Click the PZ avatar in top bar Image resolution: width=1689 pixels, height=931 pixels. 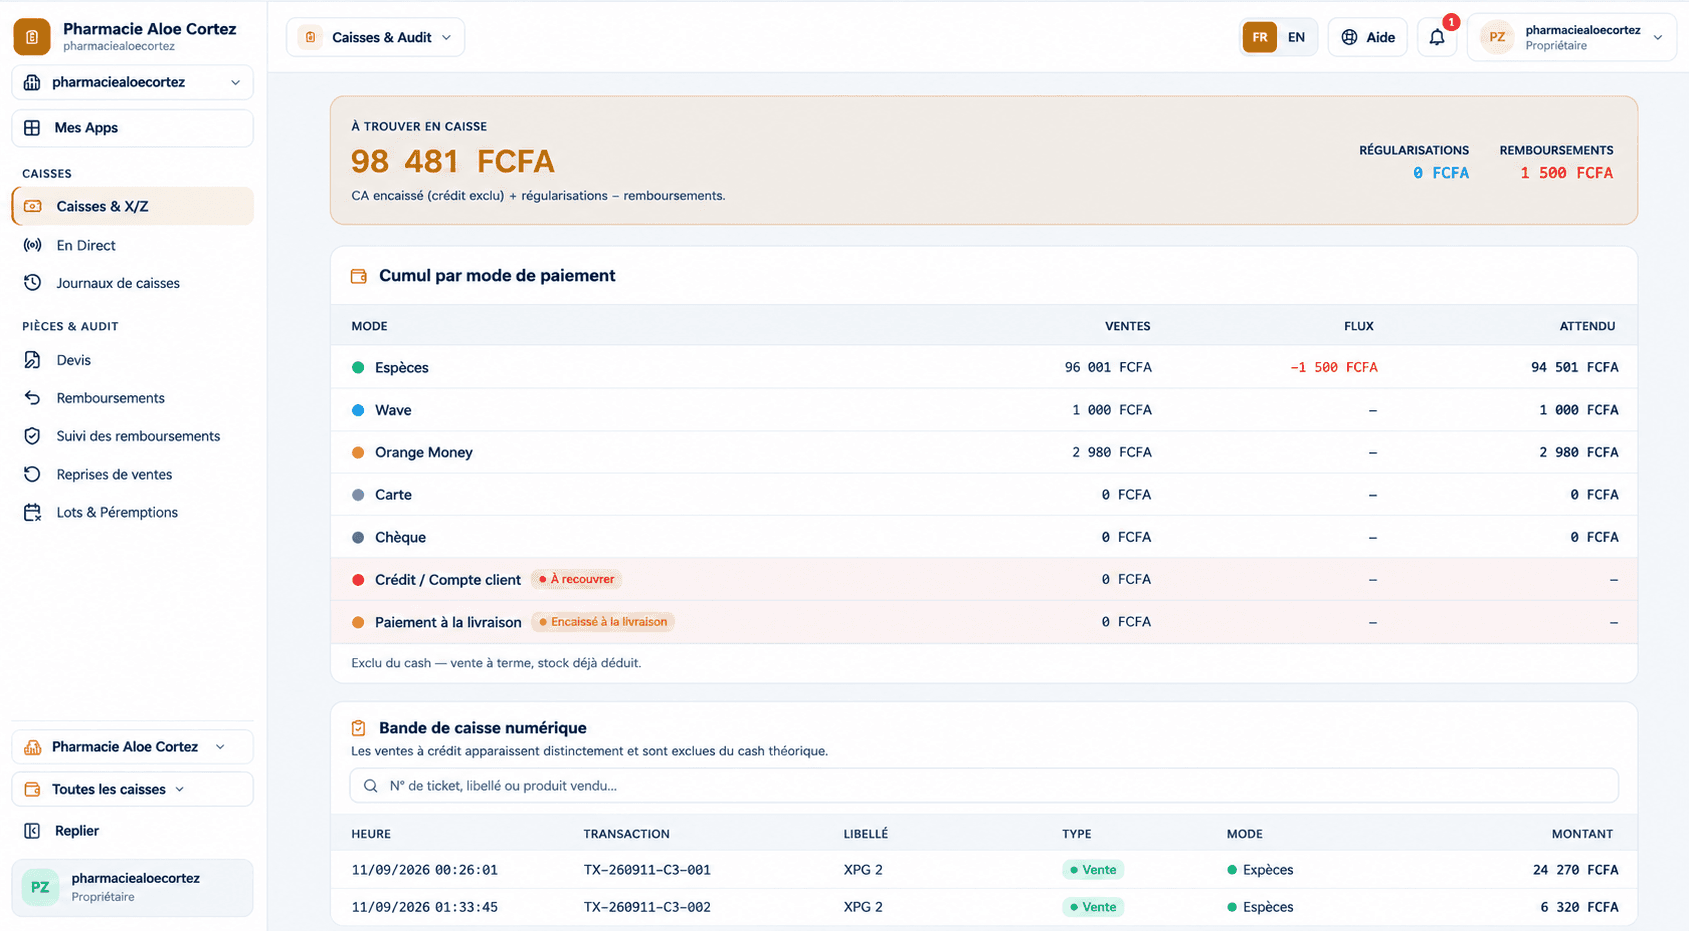tap(1497, 37)
